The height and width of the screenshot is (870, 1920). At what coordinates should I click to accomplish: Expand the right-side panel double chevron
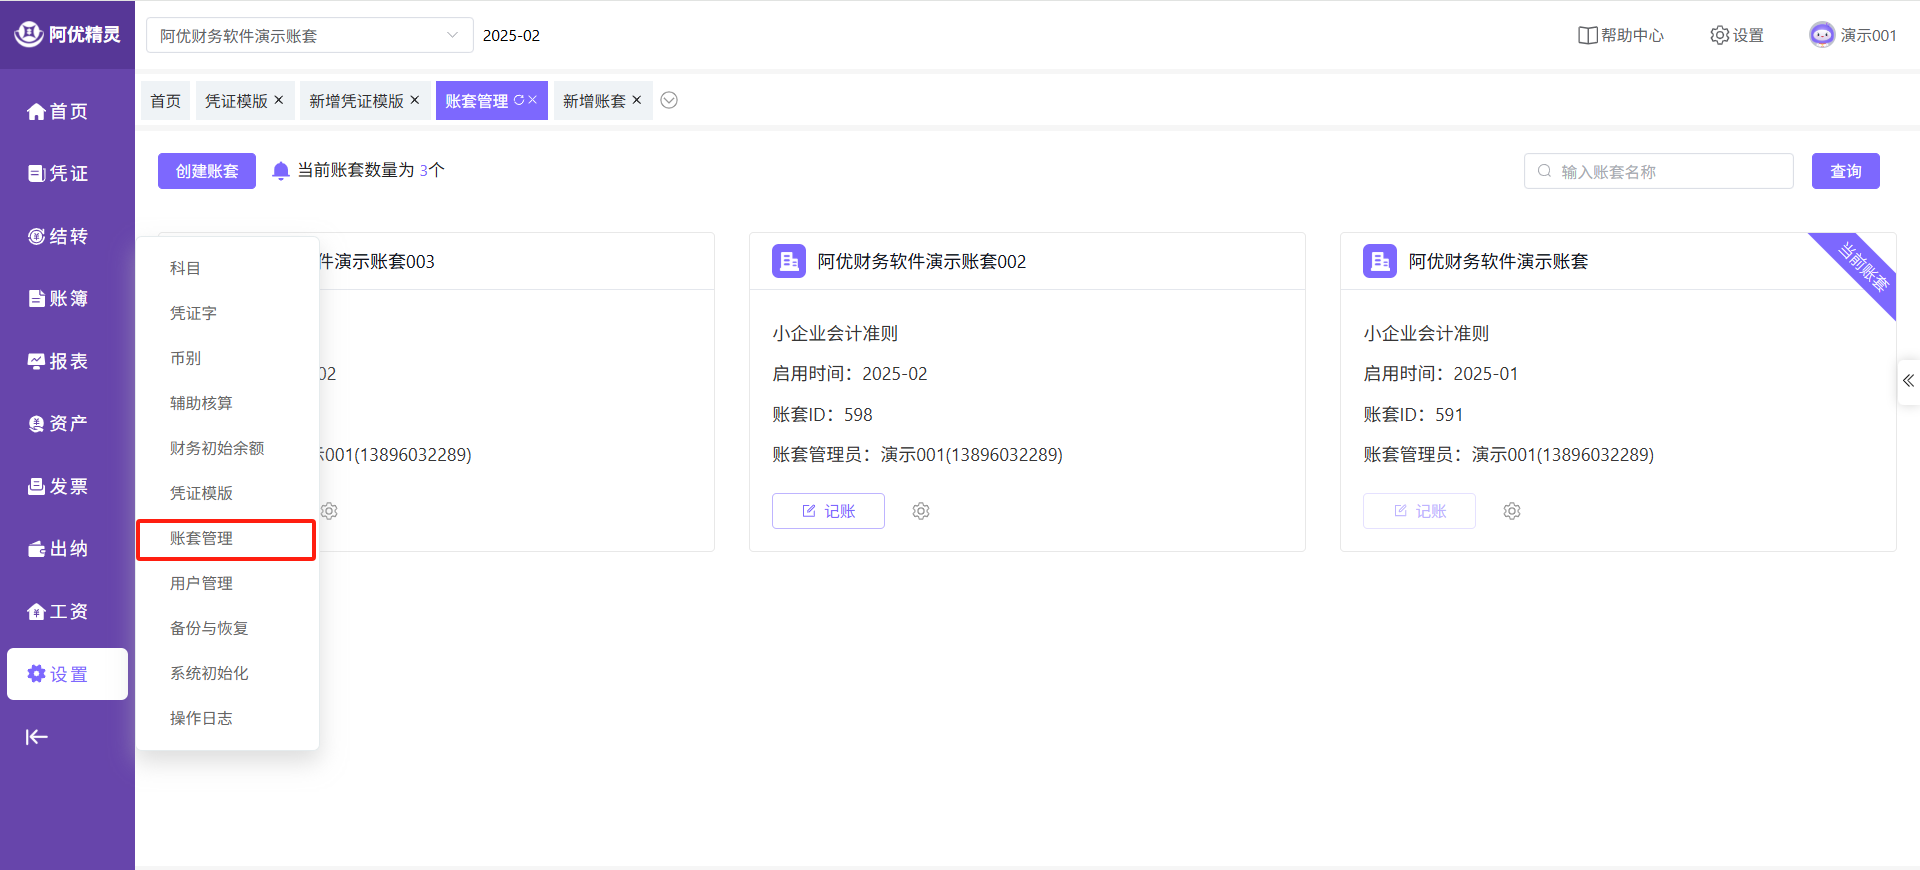tap(1908, 381)
